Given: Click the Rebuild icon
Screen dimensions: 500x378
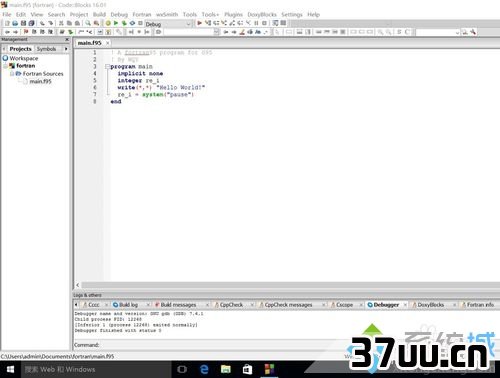Looking at the screenshot, I should (x=132, y=23).
